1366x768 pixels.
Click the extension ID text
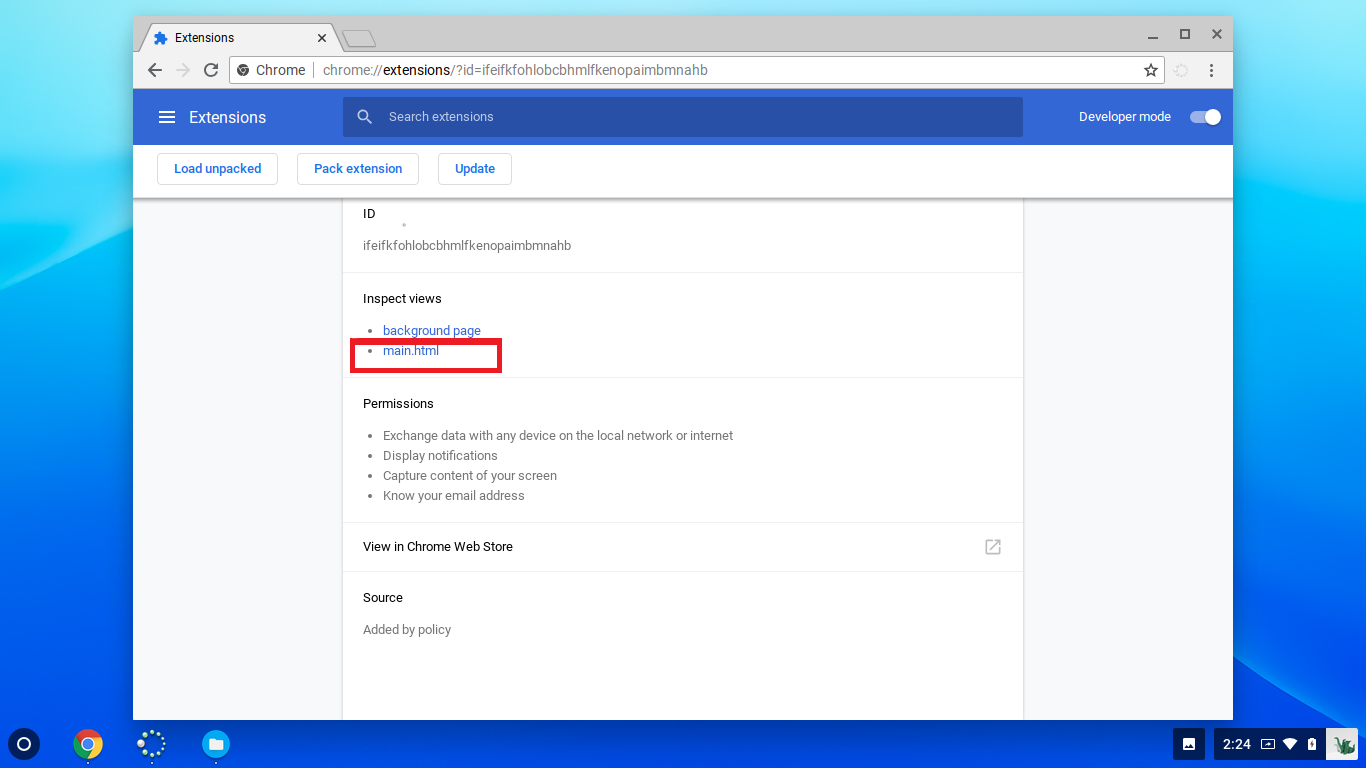coord(467,246)
